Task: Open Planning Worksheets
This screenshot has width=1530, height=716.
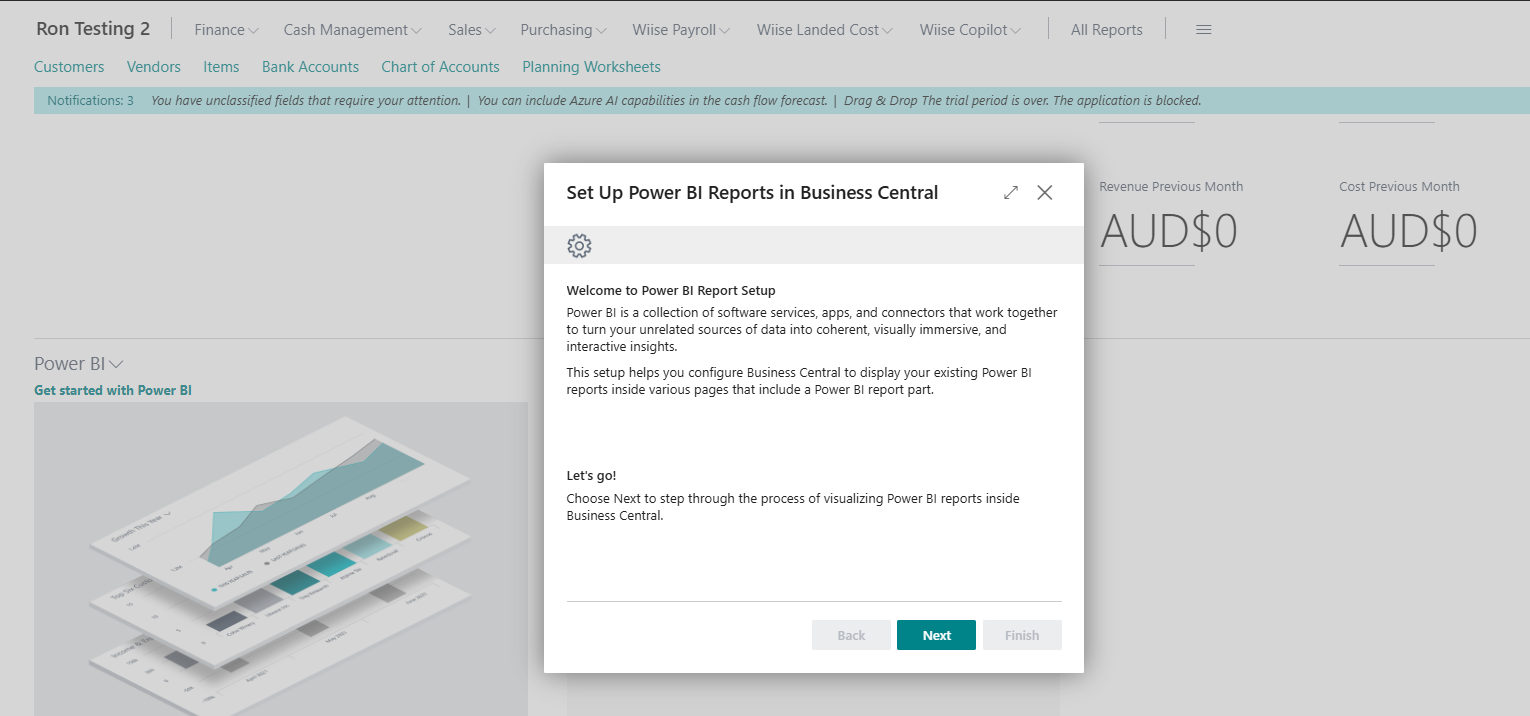Action: click(x=591, y=67)
